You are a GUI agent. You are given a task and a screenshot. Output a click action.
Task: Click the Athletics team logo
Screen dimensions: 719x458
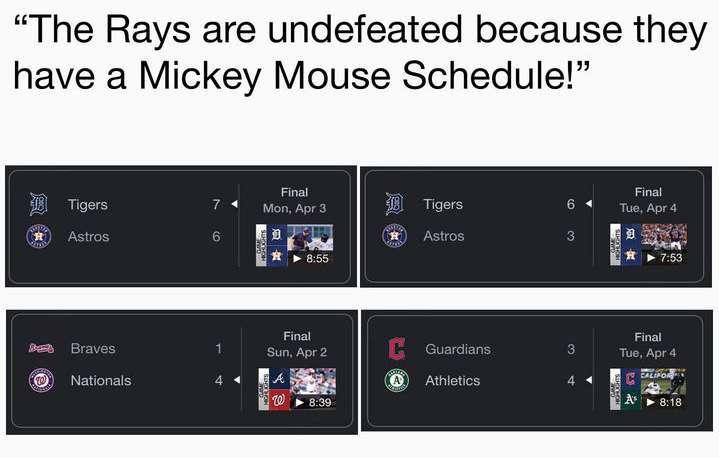click(396, 380)
